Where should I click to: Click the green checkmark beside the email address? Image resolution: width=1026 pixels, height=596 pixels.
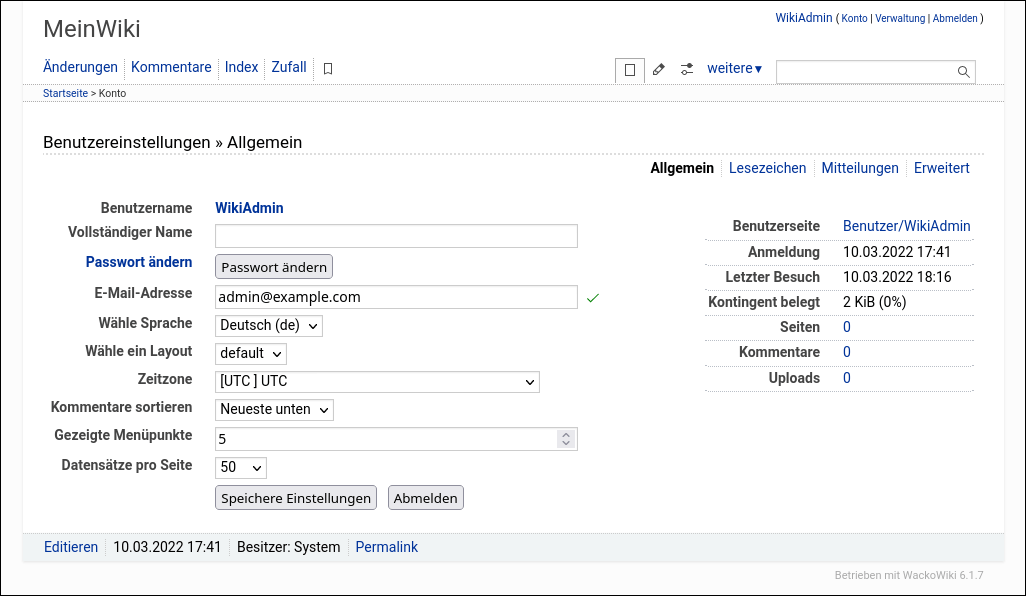click(592, 297)
